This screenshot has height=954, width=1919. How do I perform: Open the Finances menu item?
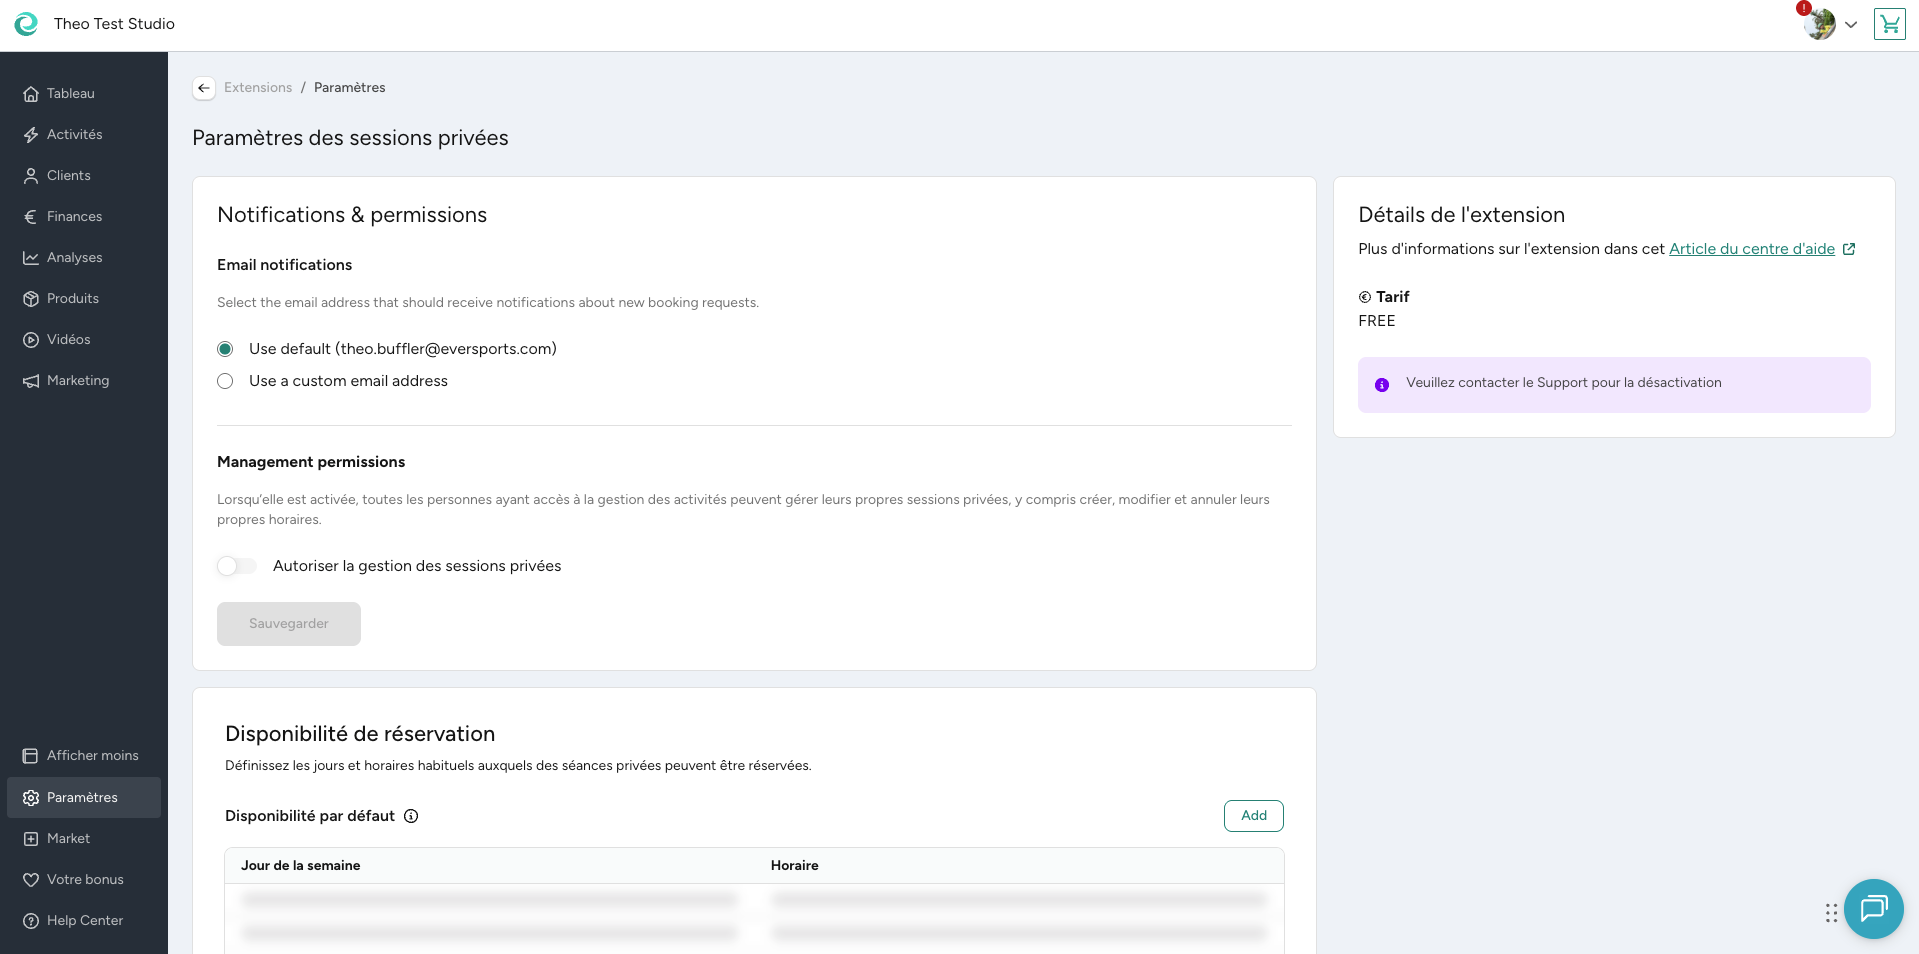[x=74, y=217]
